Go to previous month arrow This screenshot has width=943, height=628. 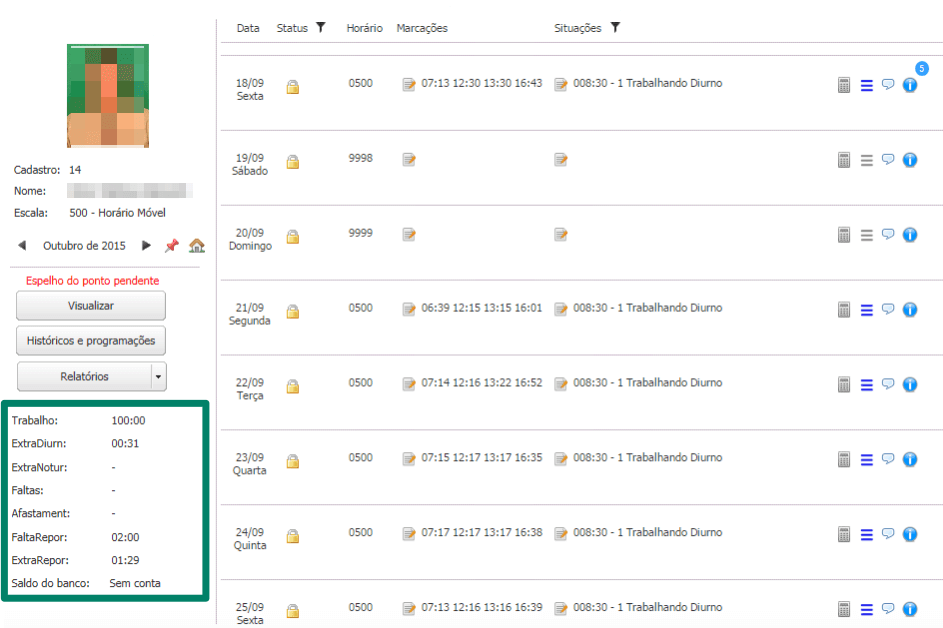click(22, 245)
